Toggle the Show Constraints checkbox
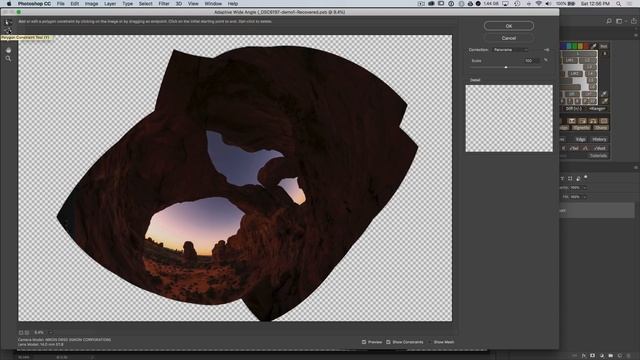This screenshot has width=640, height=360. coord(388,342)
